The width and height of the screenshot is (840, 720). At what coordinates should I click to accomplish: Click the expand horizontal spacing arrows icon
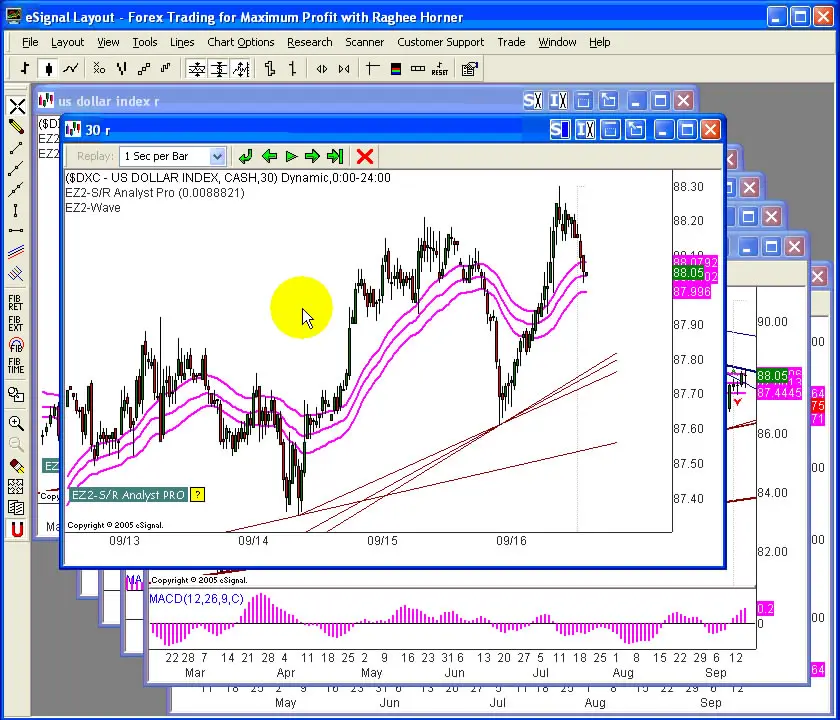pos(321,69)
